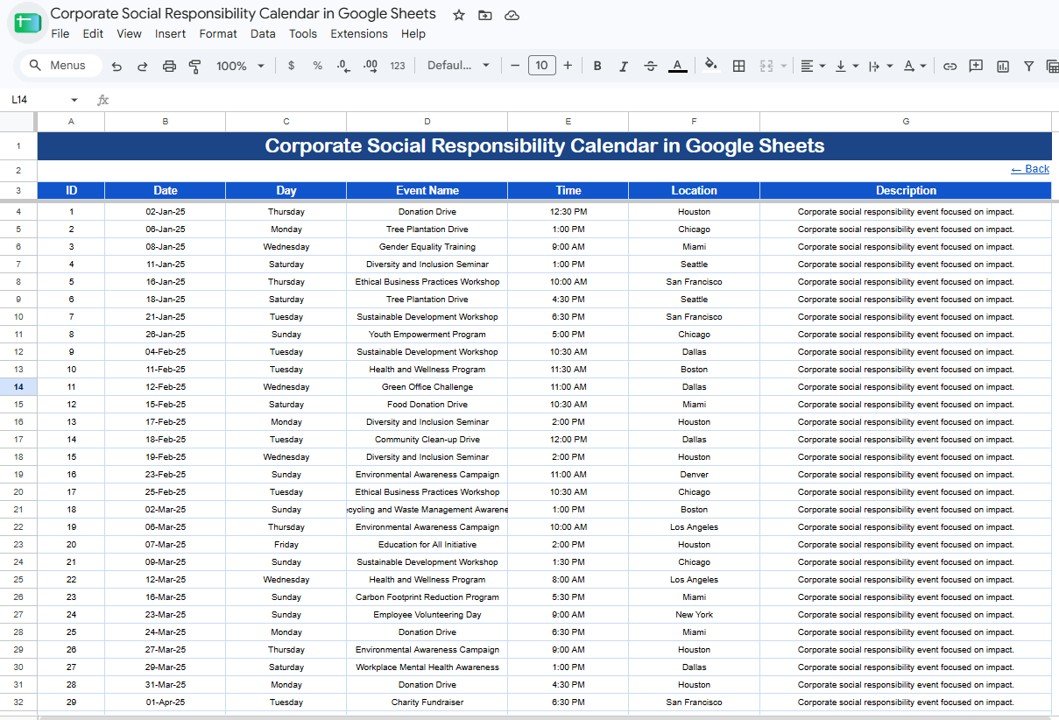Toggle italic formatting
1059x720 pixels.
pos(623,66)
